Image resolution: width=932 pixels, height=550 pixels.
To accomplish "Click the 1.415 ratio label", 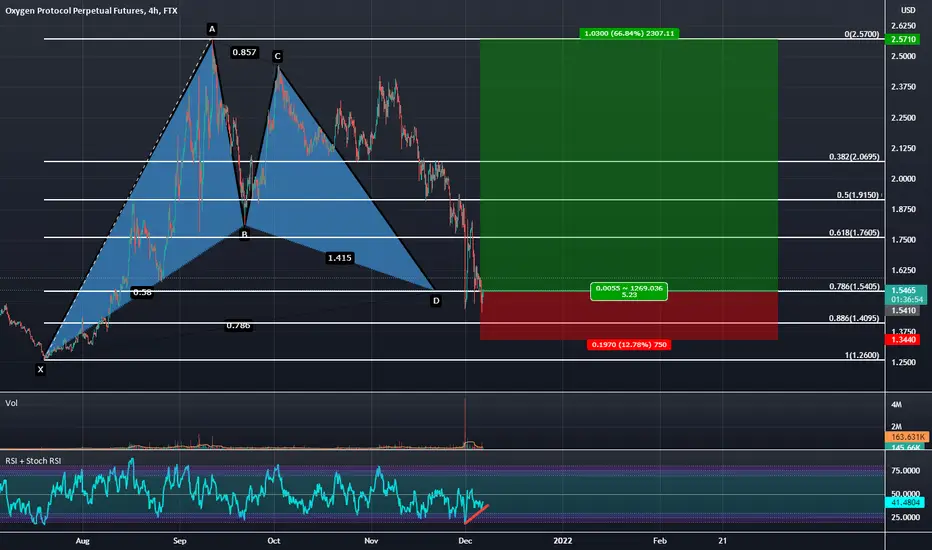I will (x=339, y=258).
